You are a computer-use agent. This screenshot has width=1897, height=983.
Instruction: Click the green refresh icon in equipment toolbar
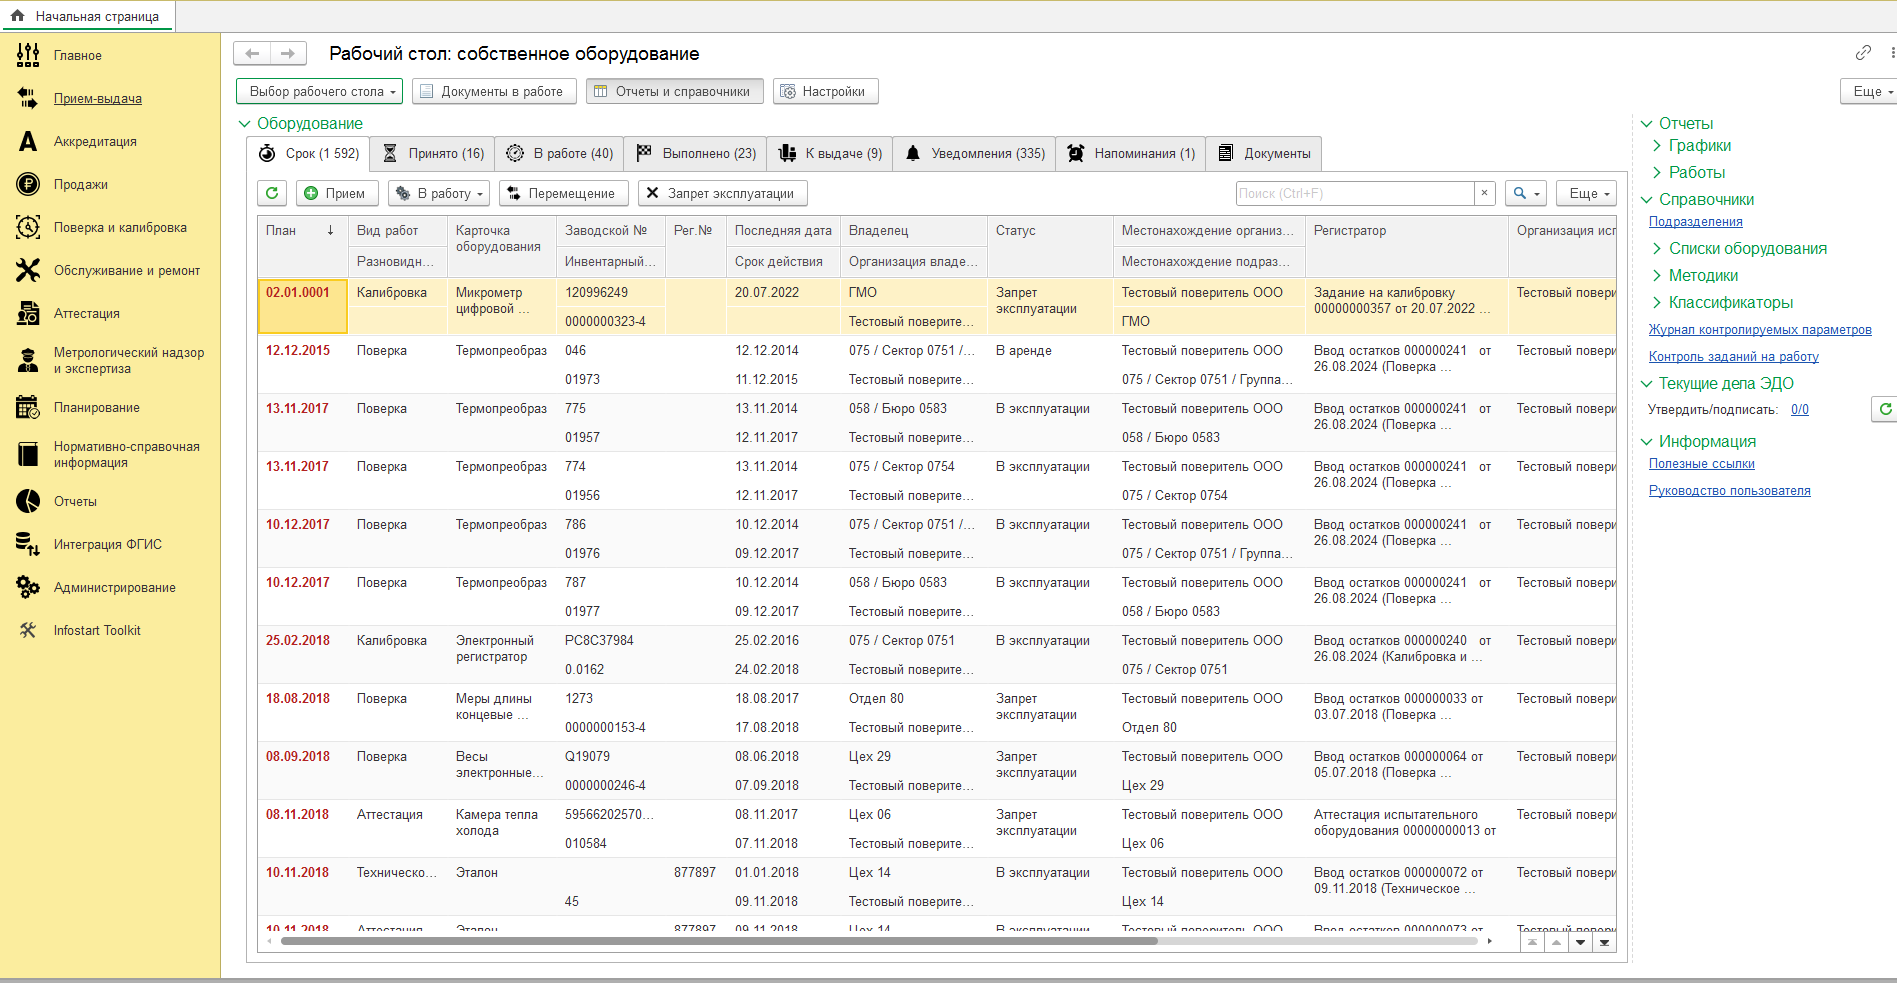[272, 193]
